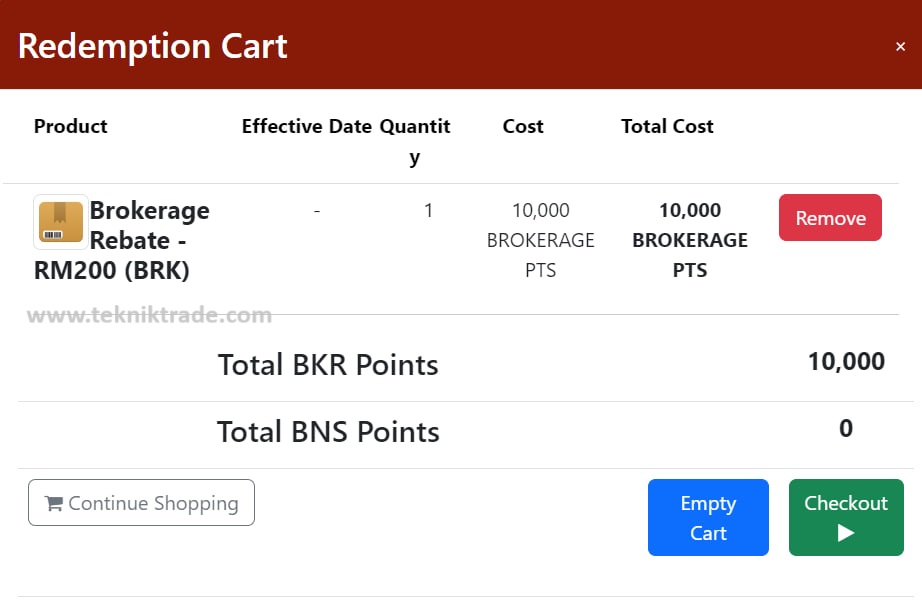Click the bold total cost 10,000 BROKERAGE PTS

(x=690, y=240)
